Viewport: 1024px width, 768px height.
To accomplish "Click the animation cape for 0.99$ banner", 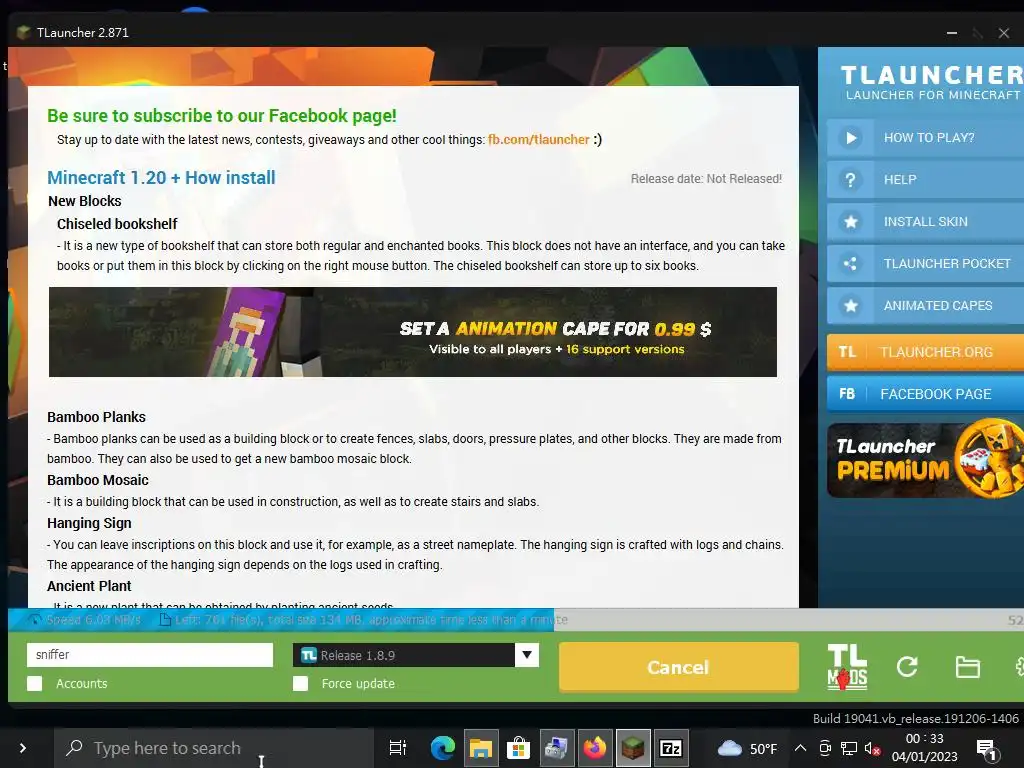I will [413, 332].
